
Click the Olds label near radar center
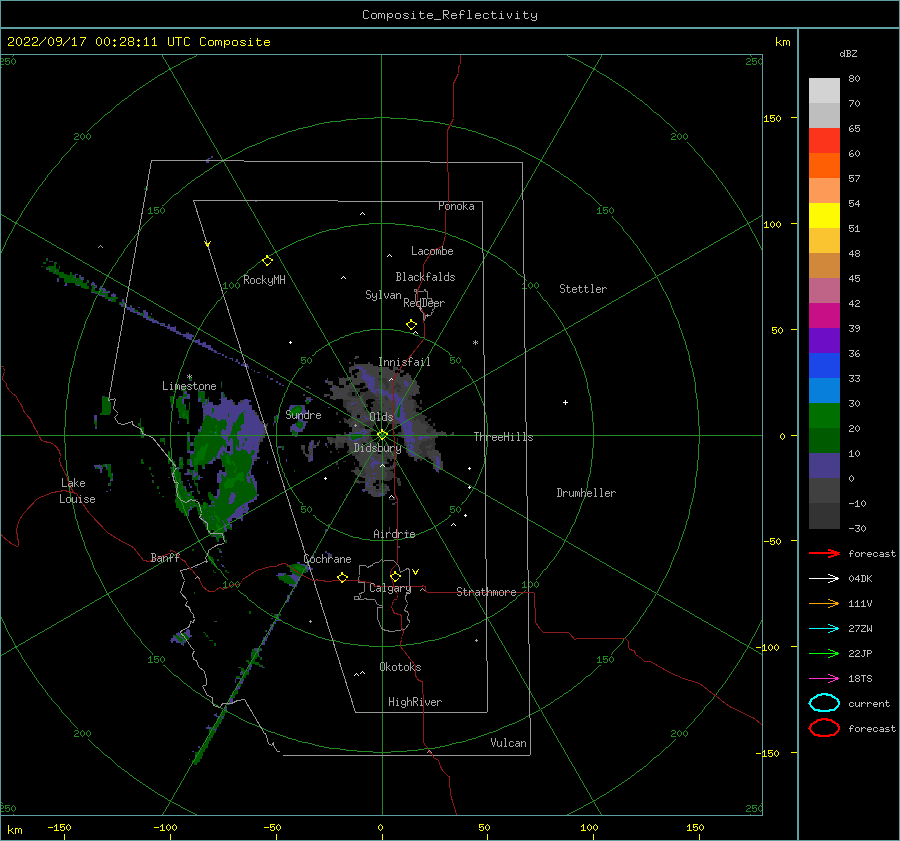tap(381, 417)
